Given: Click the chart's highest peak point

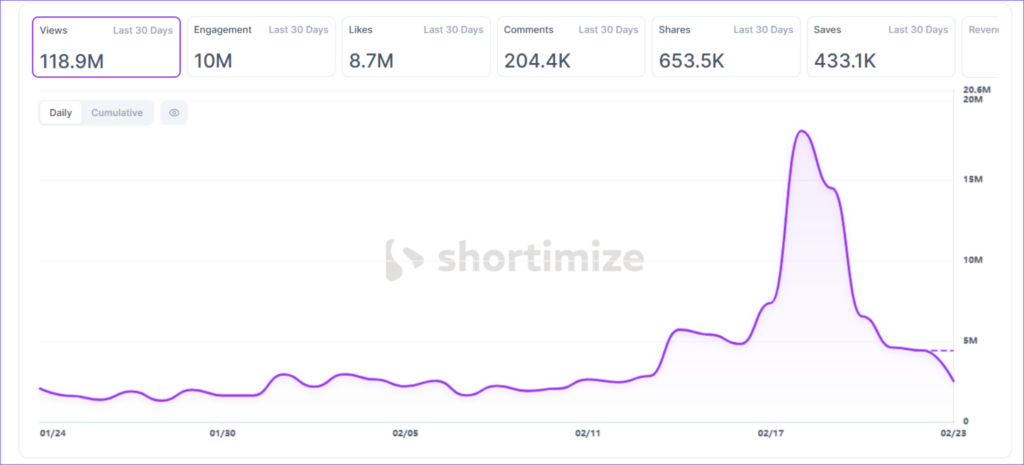Looking at the screenshot, I should click(801, 131).
